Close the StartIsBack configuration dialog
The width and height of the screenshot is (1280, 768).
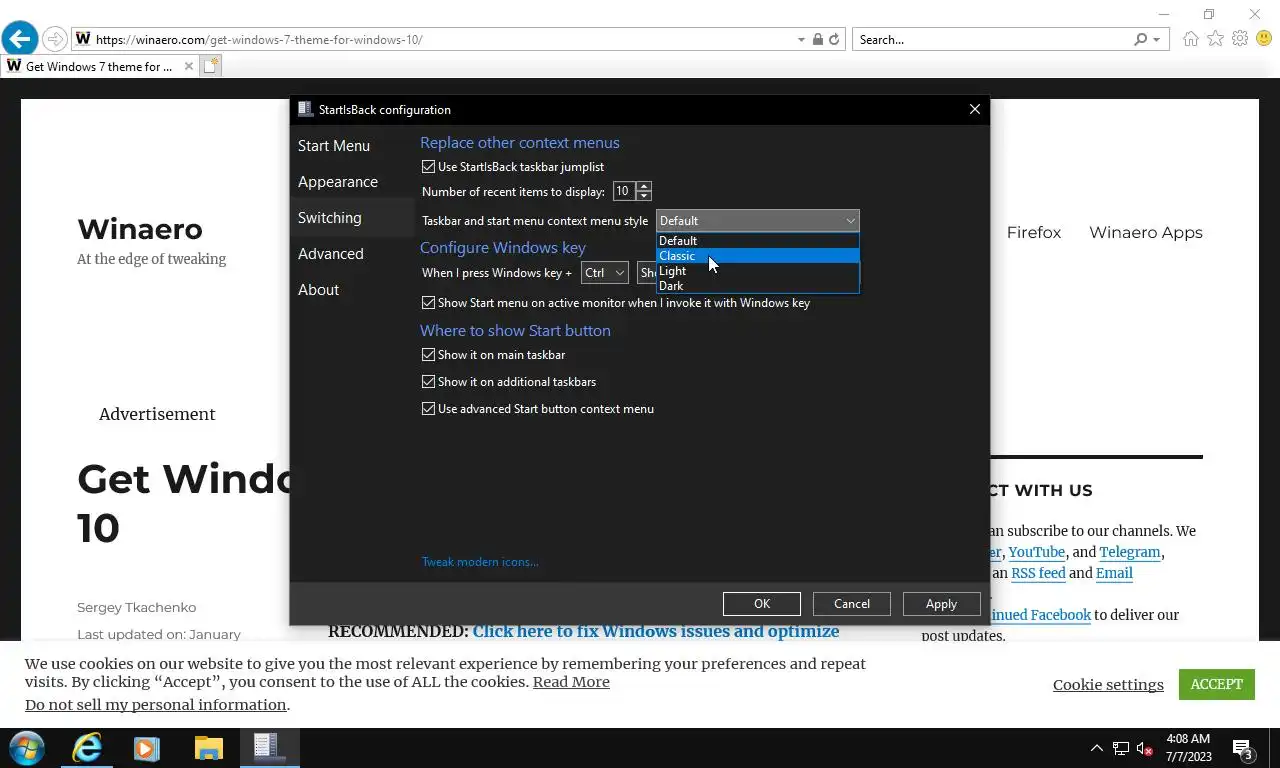coord(974,109)
